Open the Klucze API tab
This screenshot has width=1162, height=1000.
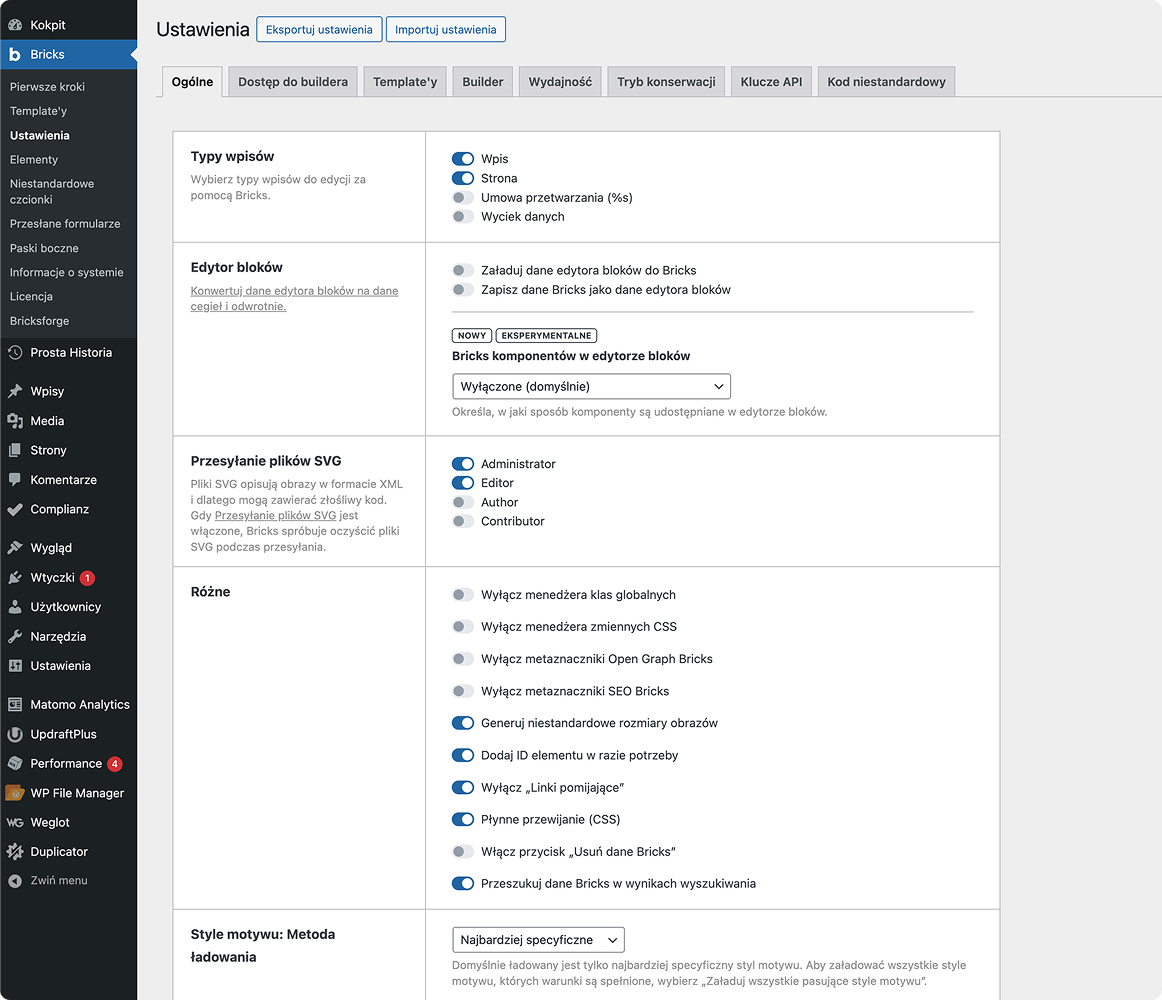coord(771,82)
